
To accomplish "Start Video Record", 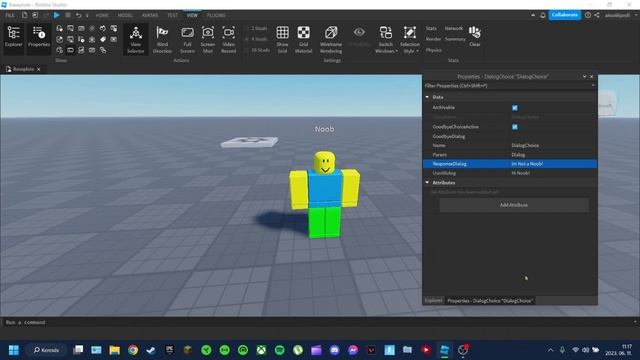I will 229,39.
